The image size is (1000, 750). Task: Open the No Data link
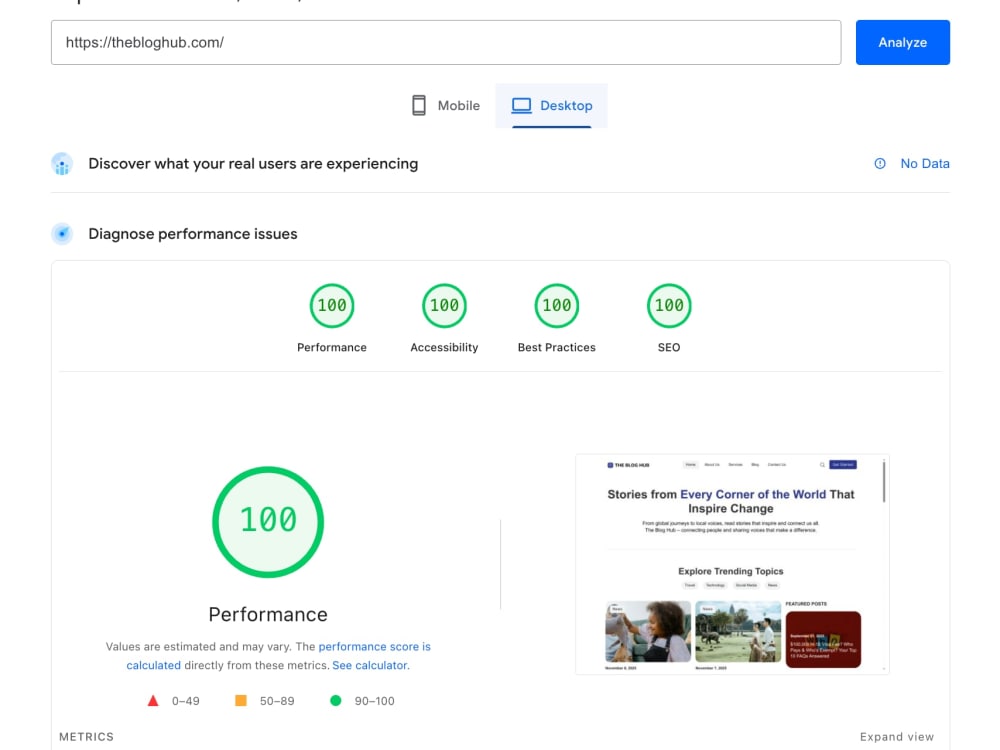coord(925,163)
